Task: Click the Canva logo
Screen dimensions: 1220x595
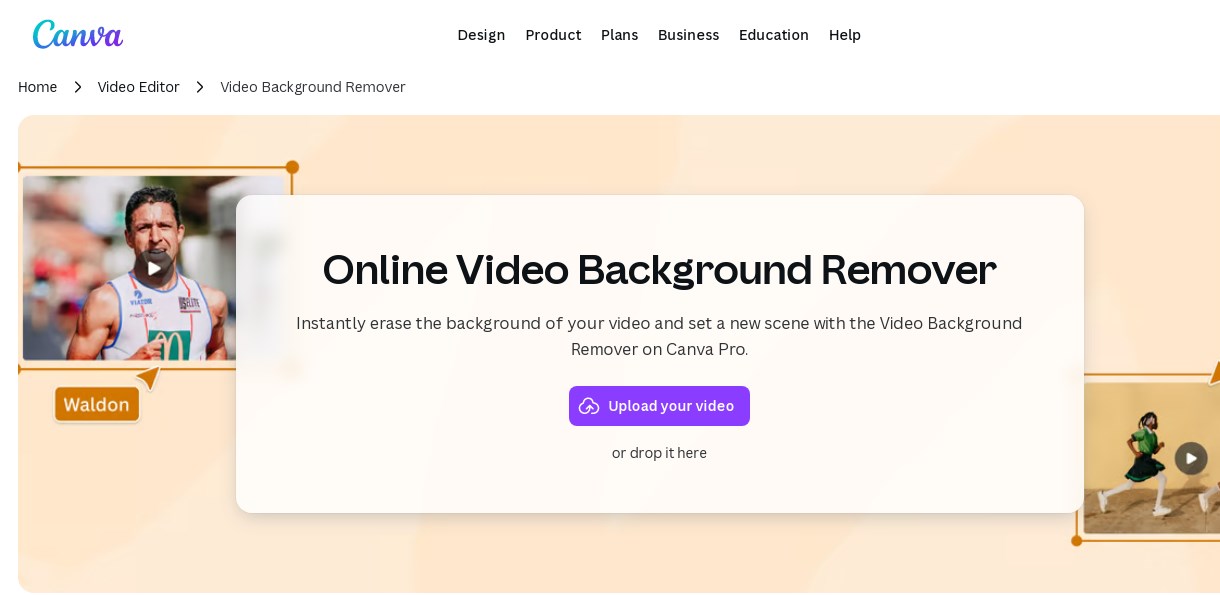Action: pos(78,35)
